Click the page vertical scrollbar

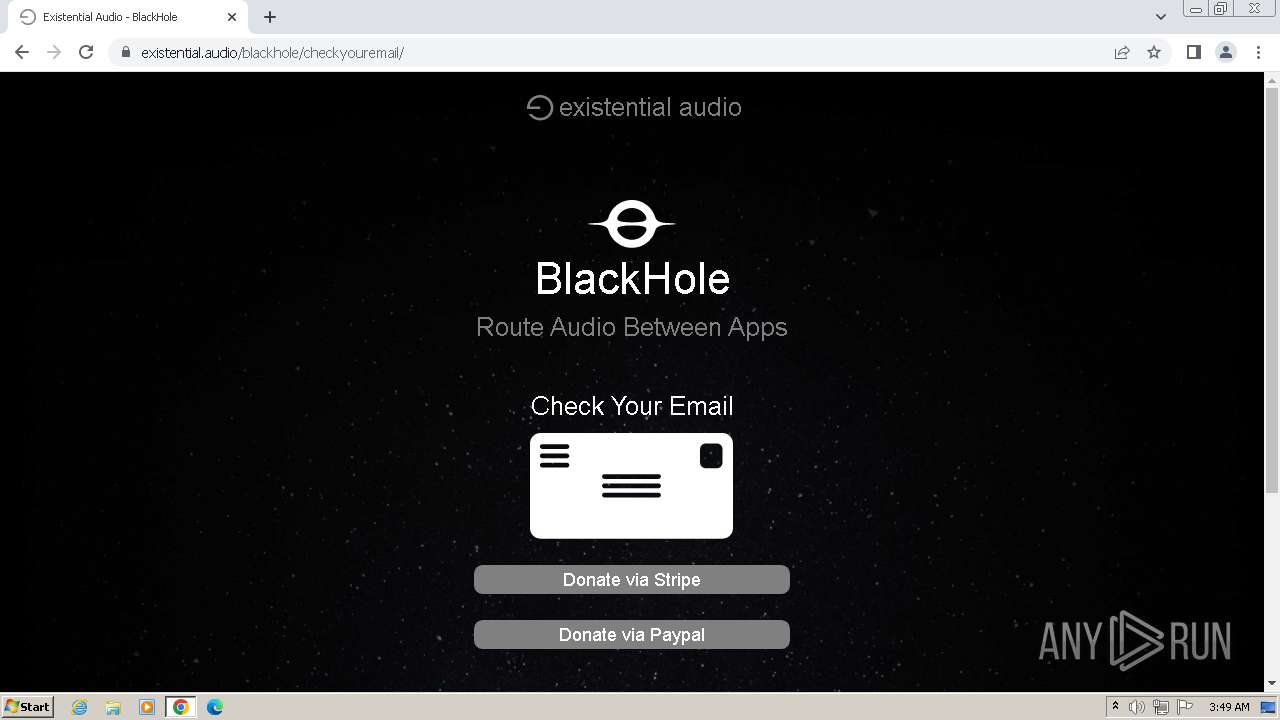coord(1272,290)
